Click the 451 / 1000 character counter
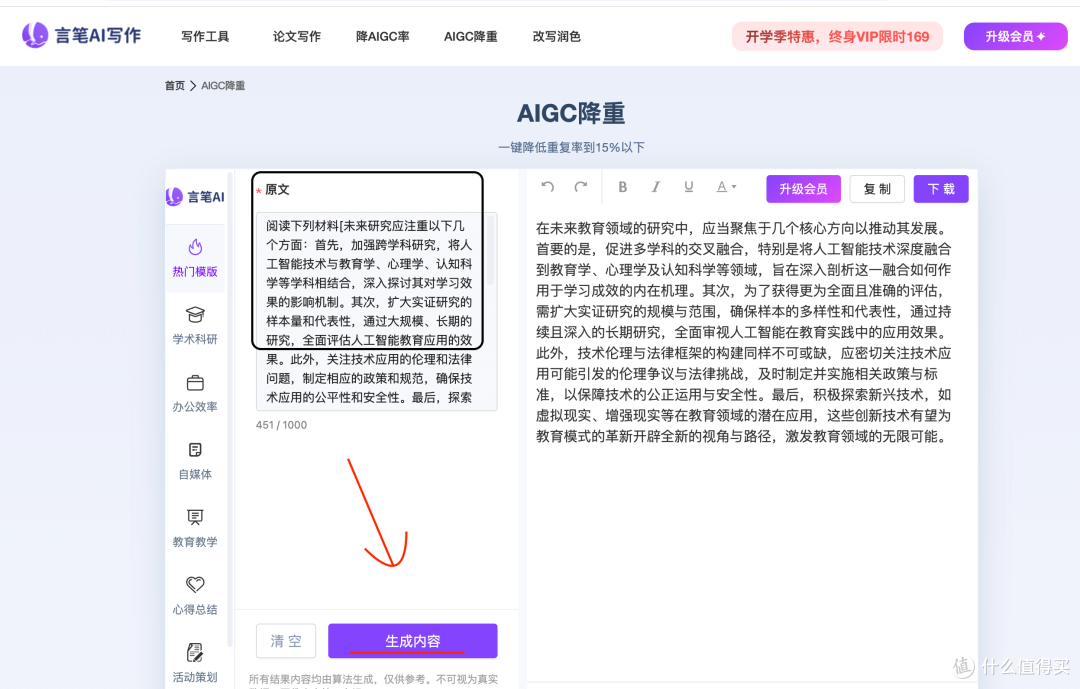Viewport: 1080px width, 689px height. [281, 425]
